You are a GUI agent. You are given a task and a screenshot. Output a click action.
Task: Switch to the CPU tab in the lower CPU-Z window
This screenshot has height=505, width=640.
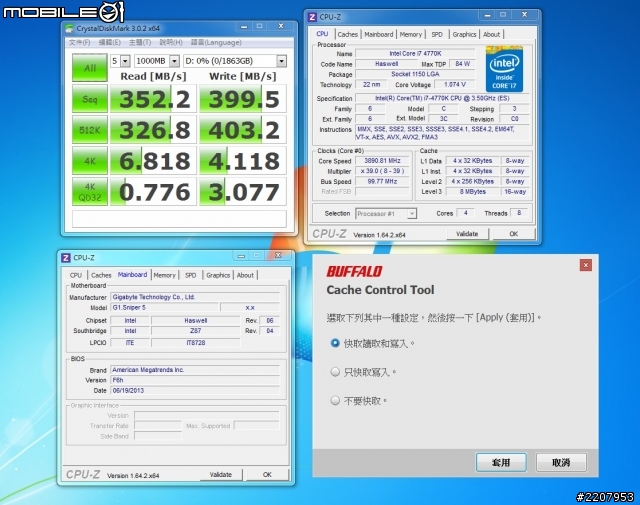pos(76,275)
